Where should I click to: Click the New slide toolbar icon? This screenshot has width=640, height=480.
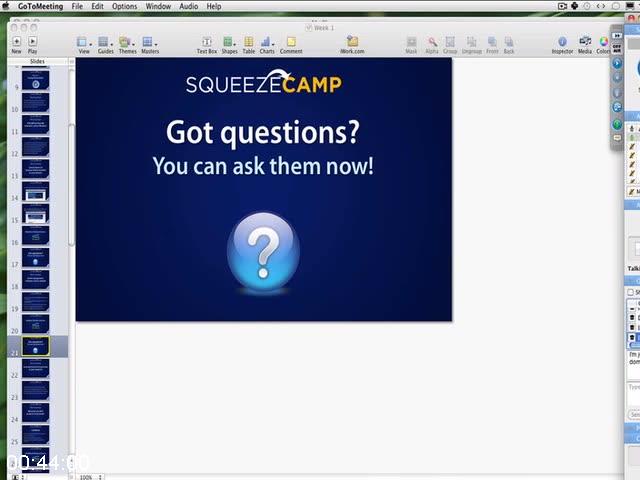(16, 41)
